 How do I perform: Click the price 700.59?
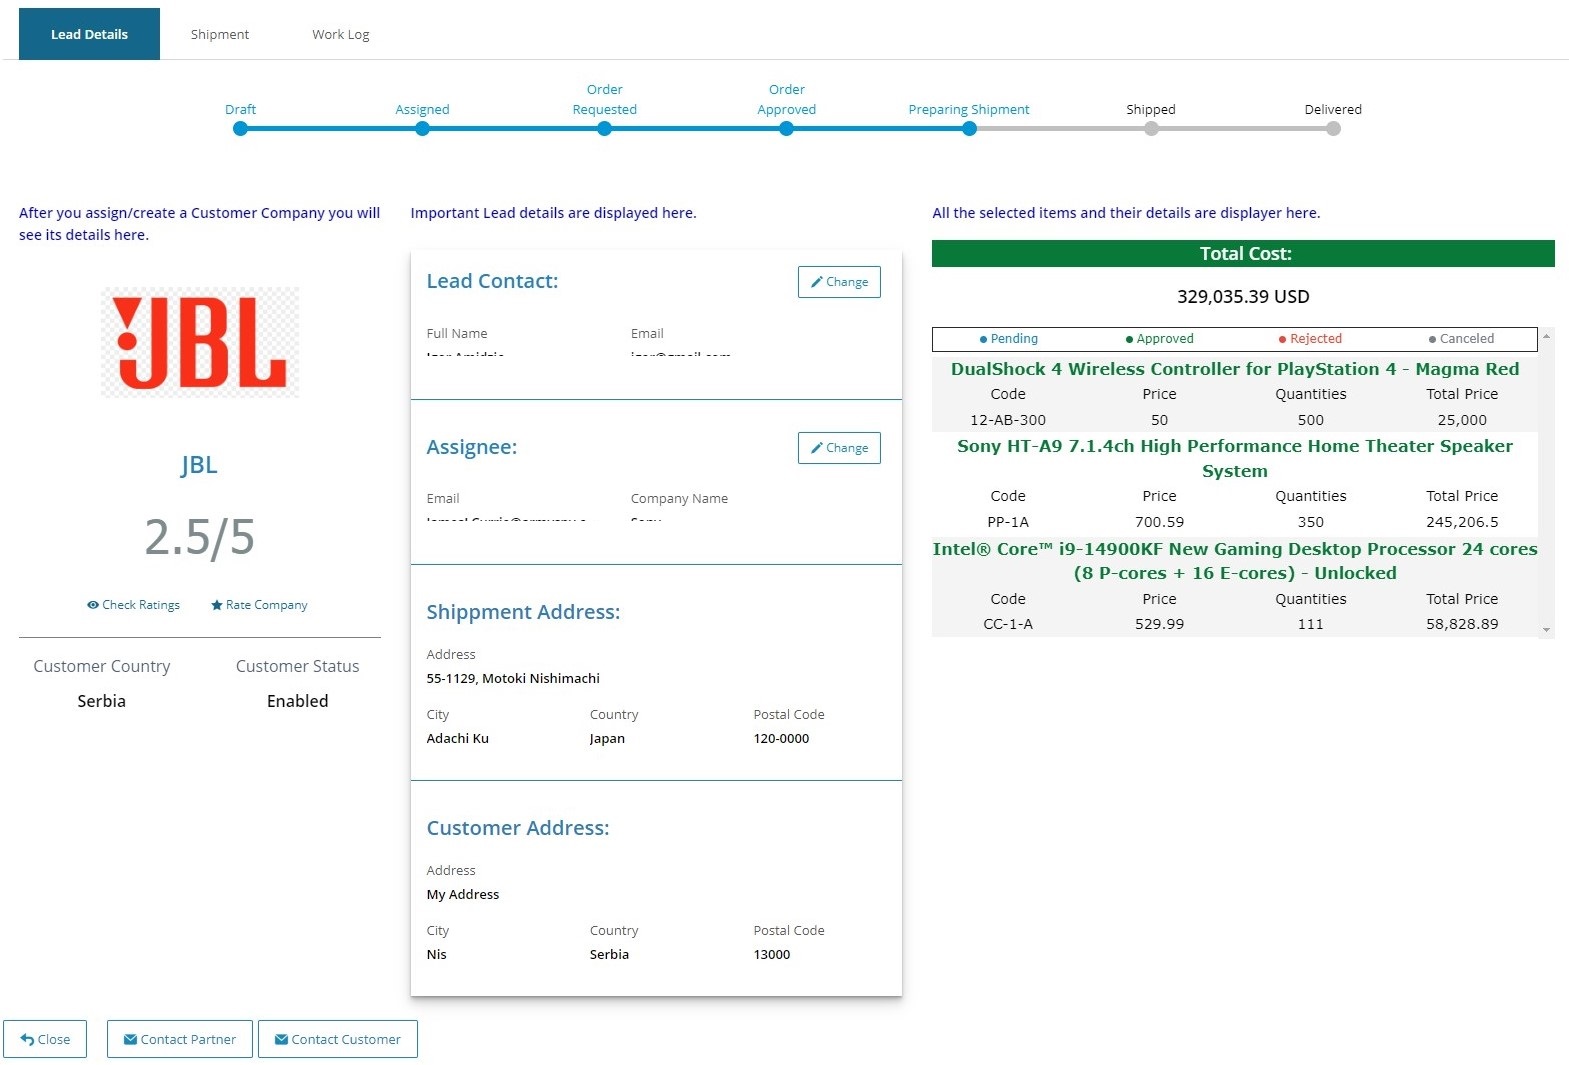1159,522
